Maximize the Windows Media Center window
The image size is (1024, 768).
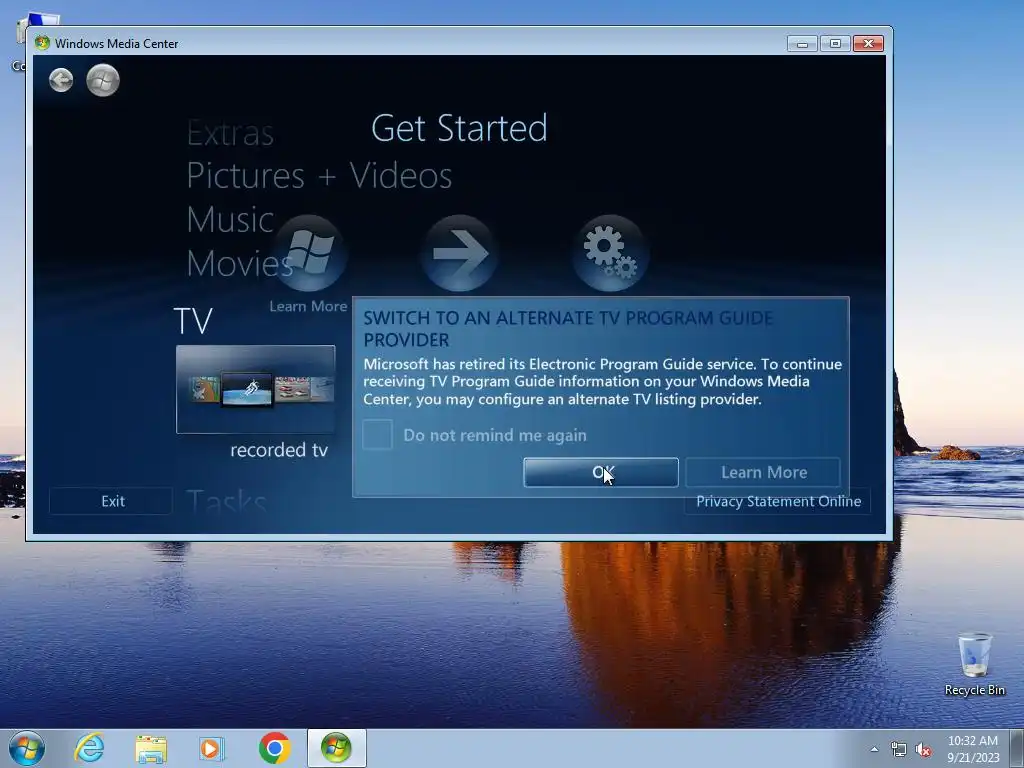pyautogui.click(x=835, y=44)
